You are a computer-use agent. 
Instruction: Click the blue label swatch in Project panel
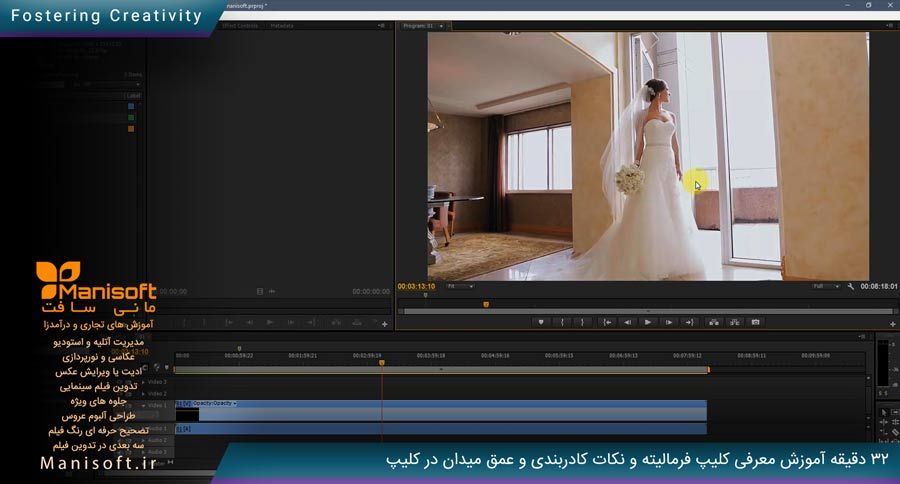coord(131,106)
